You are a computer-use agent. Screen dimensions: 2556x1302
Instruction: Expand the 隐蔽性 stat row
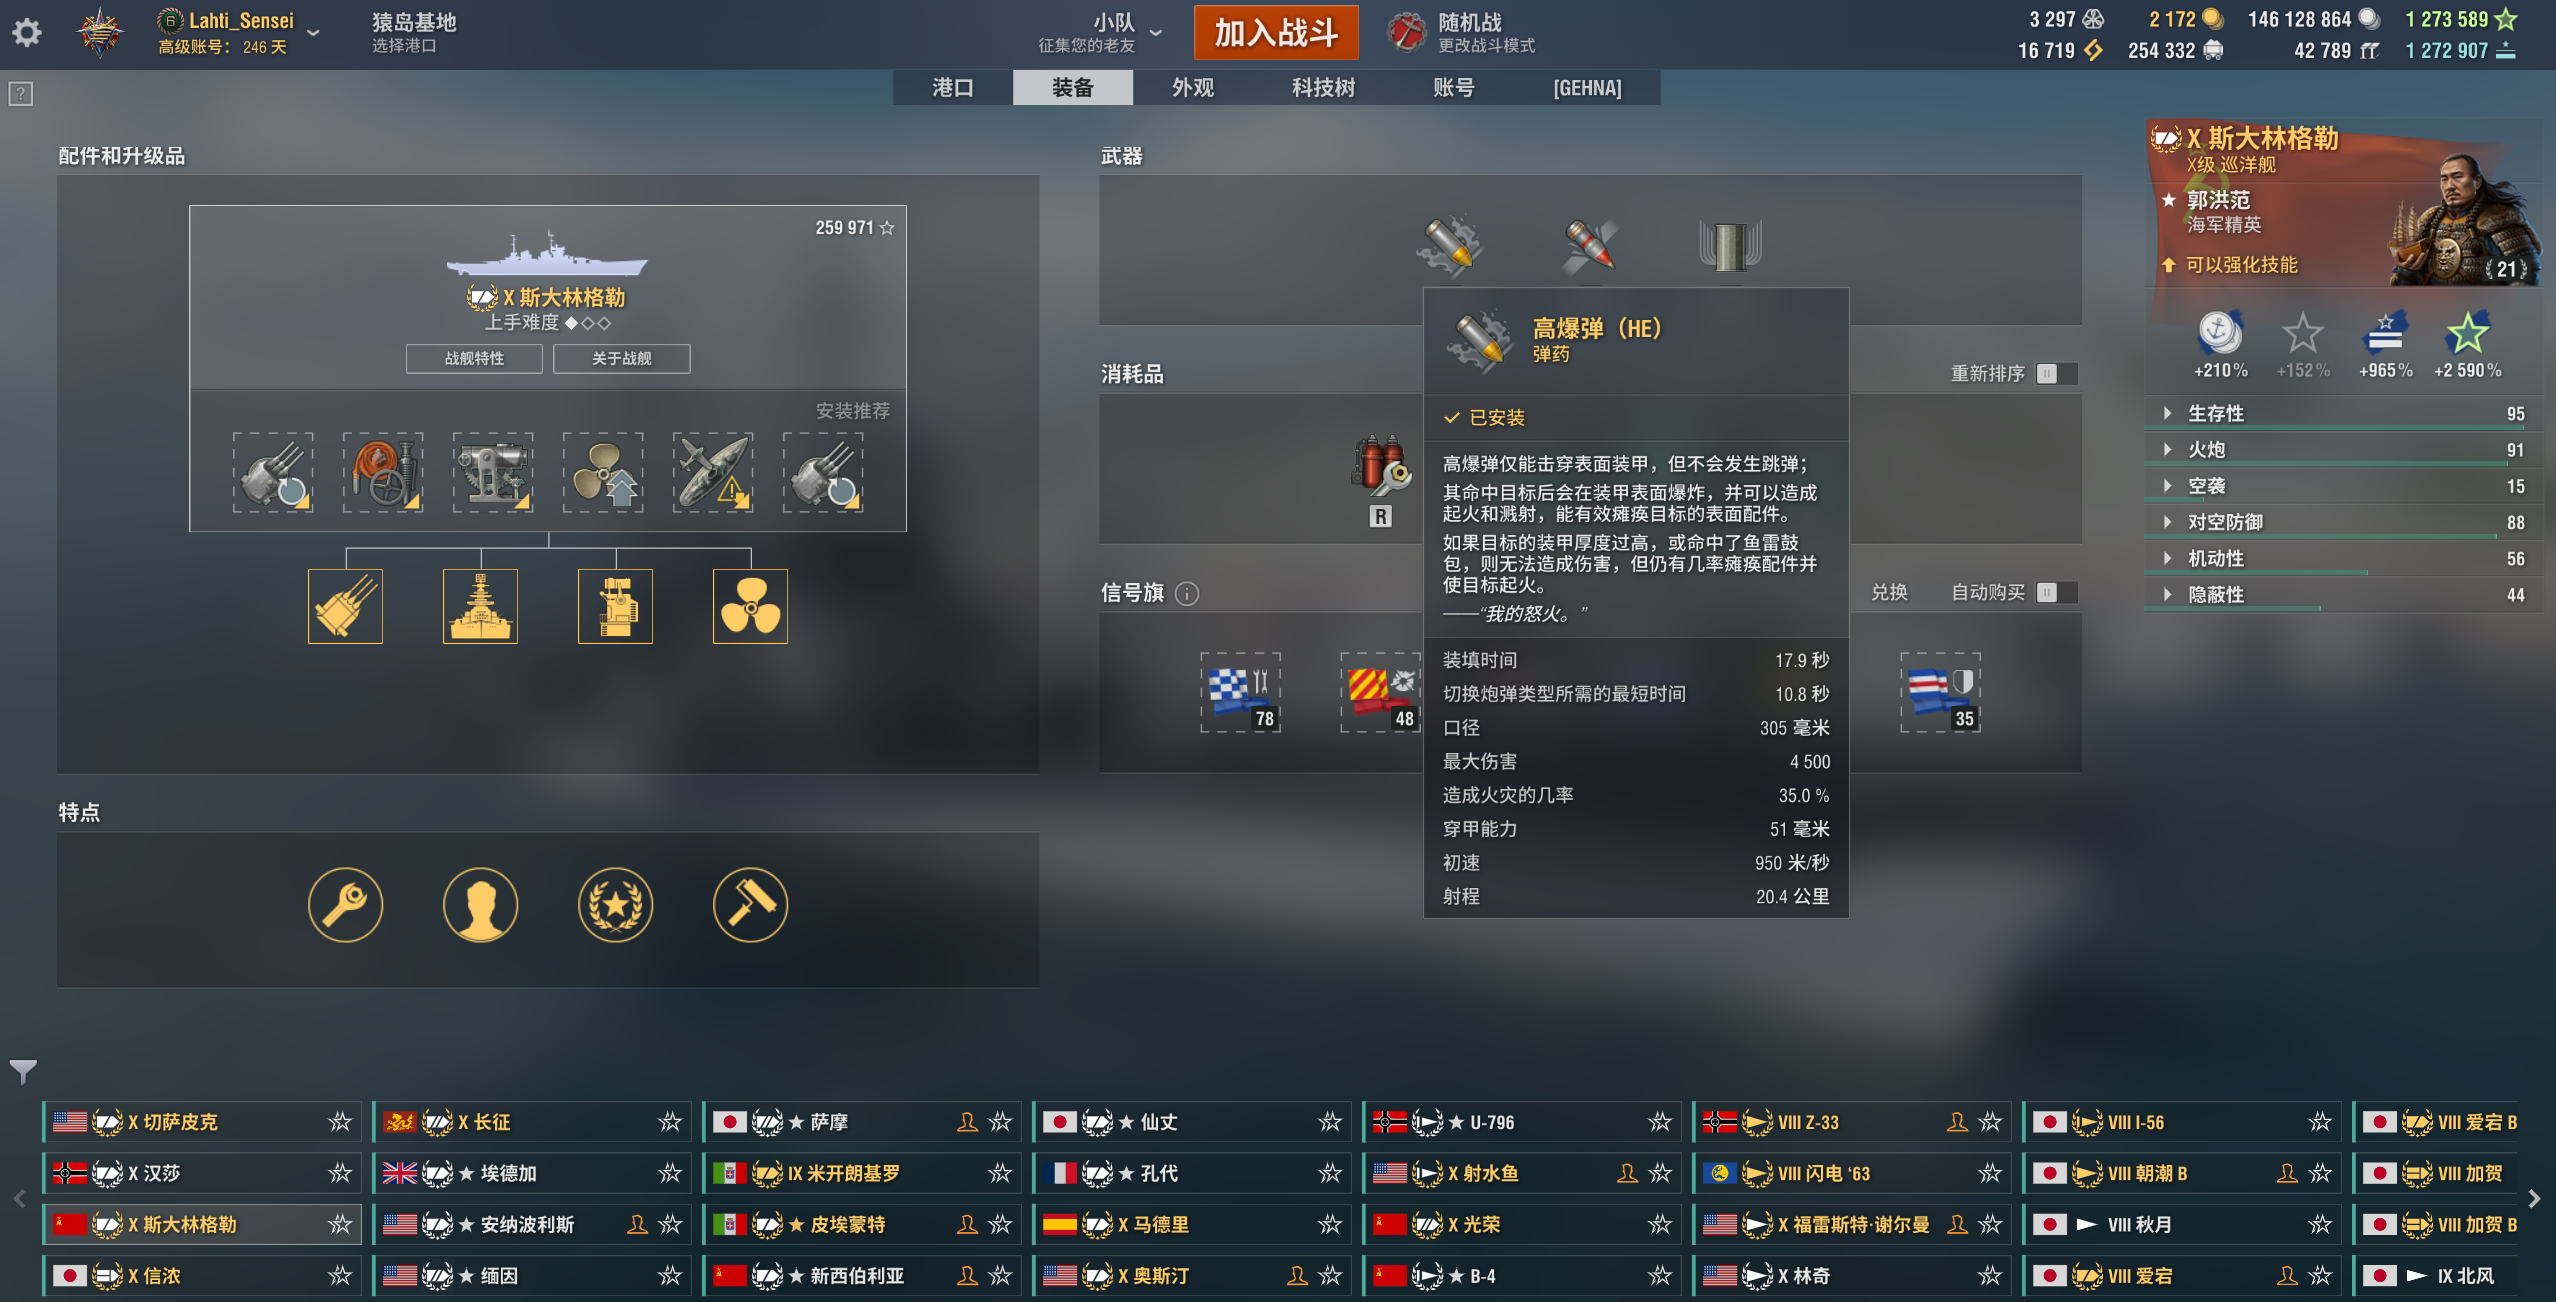(x=2343, y=594)
